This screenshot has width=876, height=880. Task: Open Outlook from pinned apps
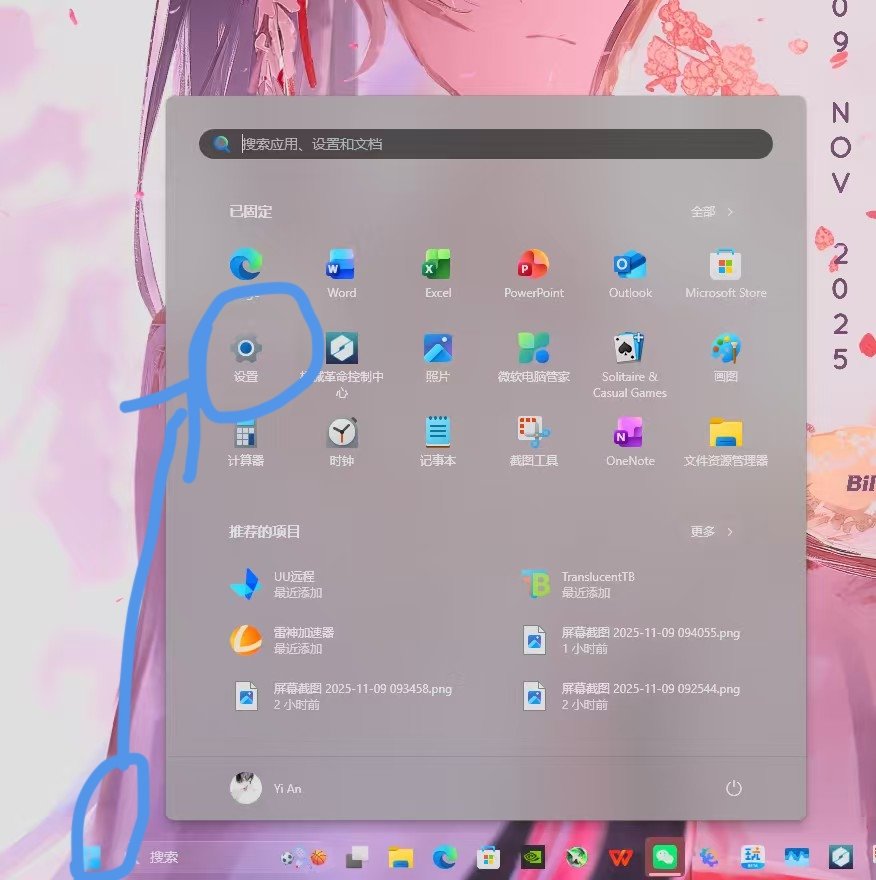pos(630,264)
